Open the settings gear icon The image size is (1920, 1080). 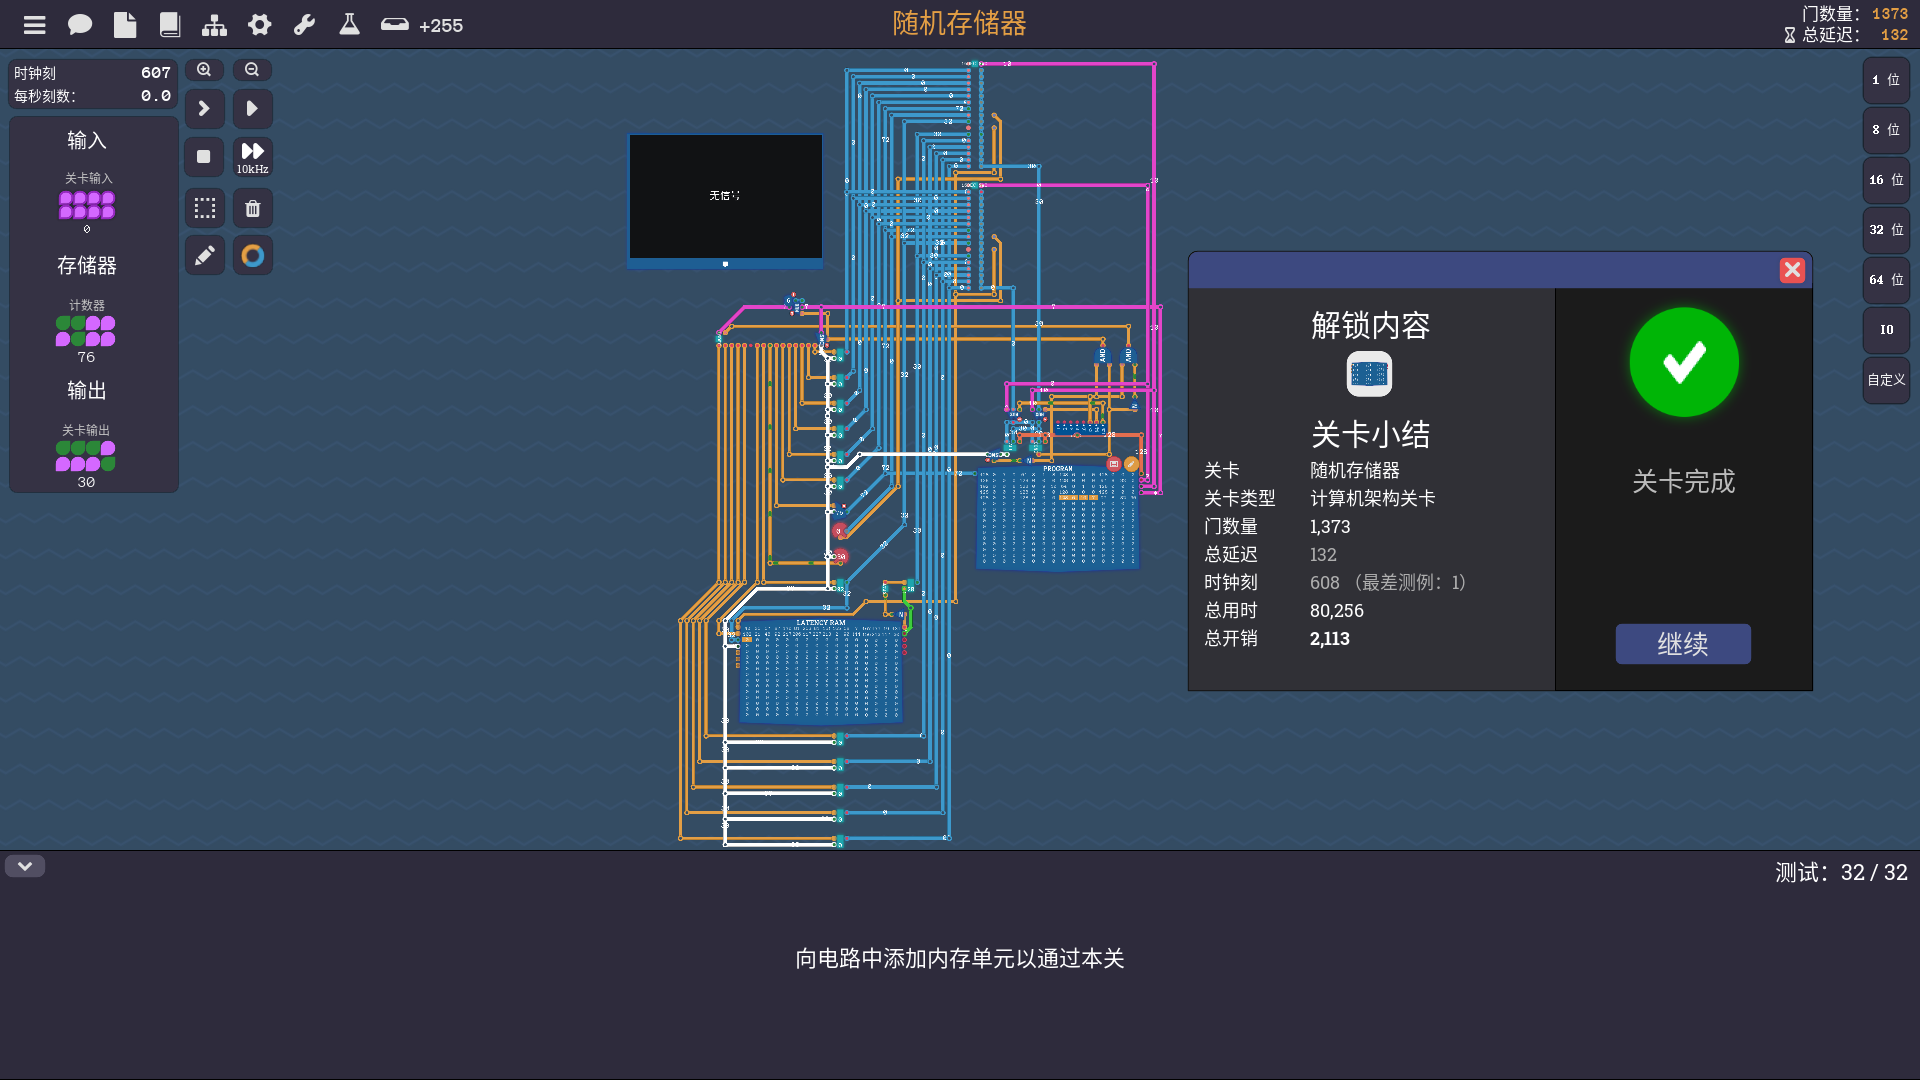pos(260,25)
